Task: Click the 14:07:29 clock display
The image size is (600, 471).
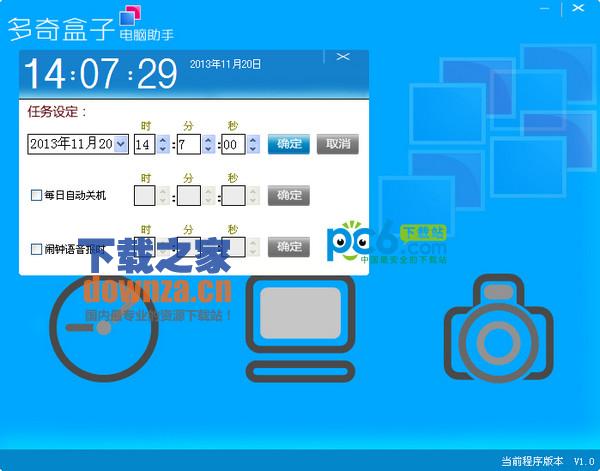Action: (101, 74)
